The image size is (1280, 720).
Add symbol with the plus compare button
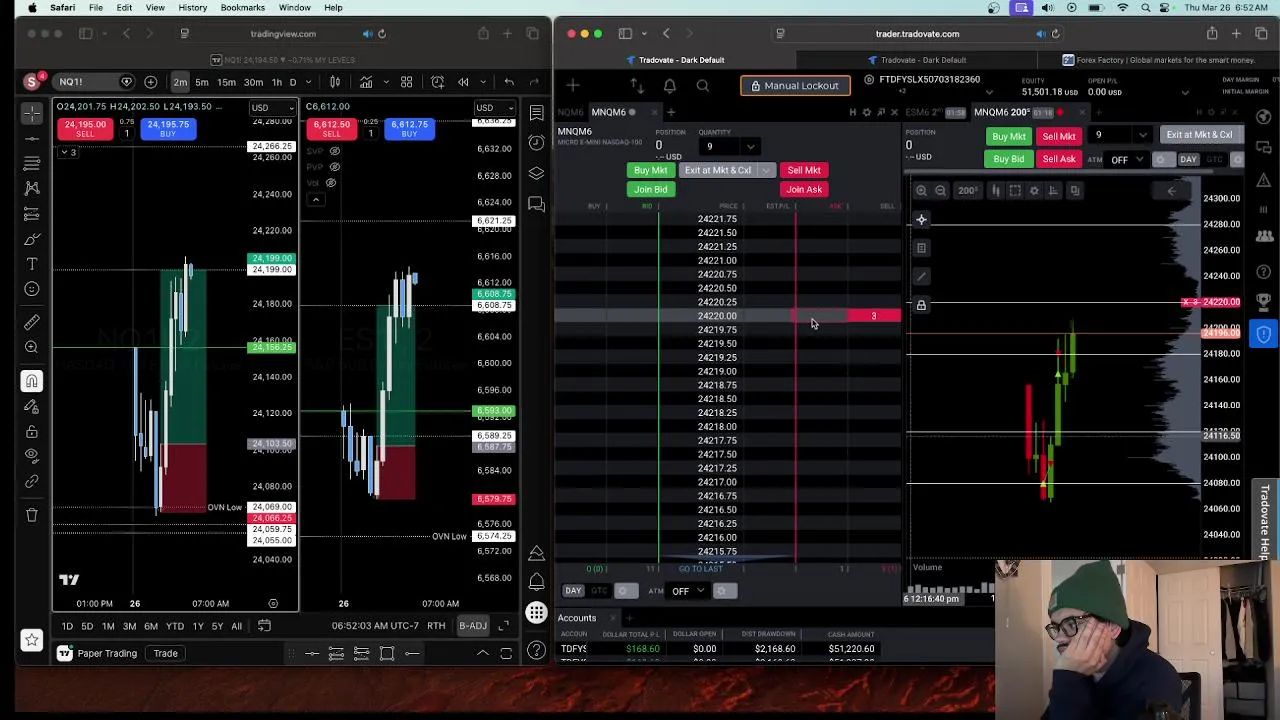150,82
